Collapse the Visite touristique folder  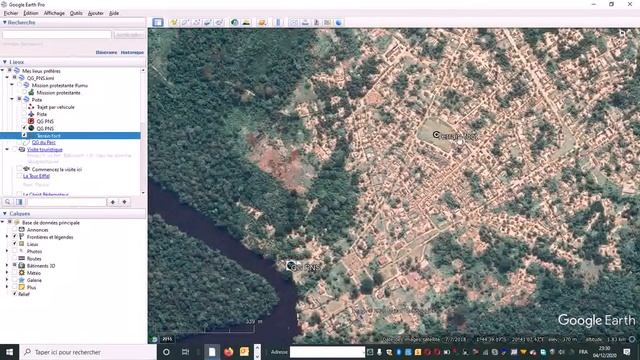click(x=7, y=149)
